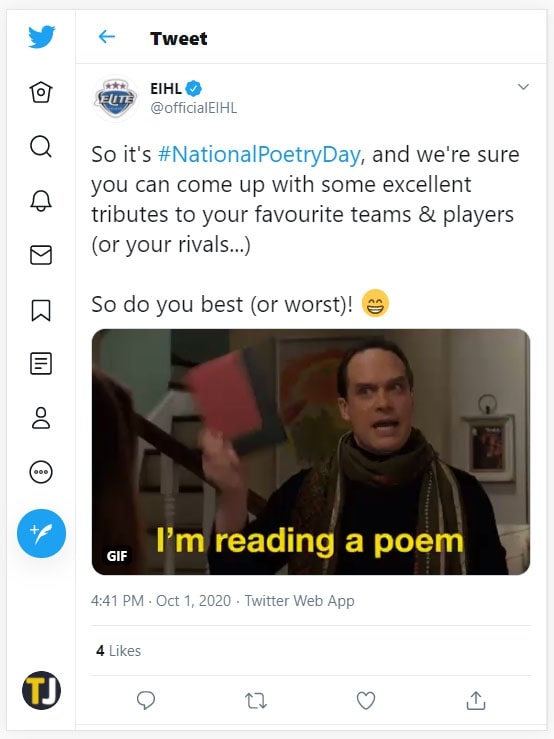The width and height of the screenshot is (554, 739).
Task: Go to Home via birdhouse icon
Action: click(x=41, y=92)
